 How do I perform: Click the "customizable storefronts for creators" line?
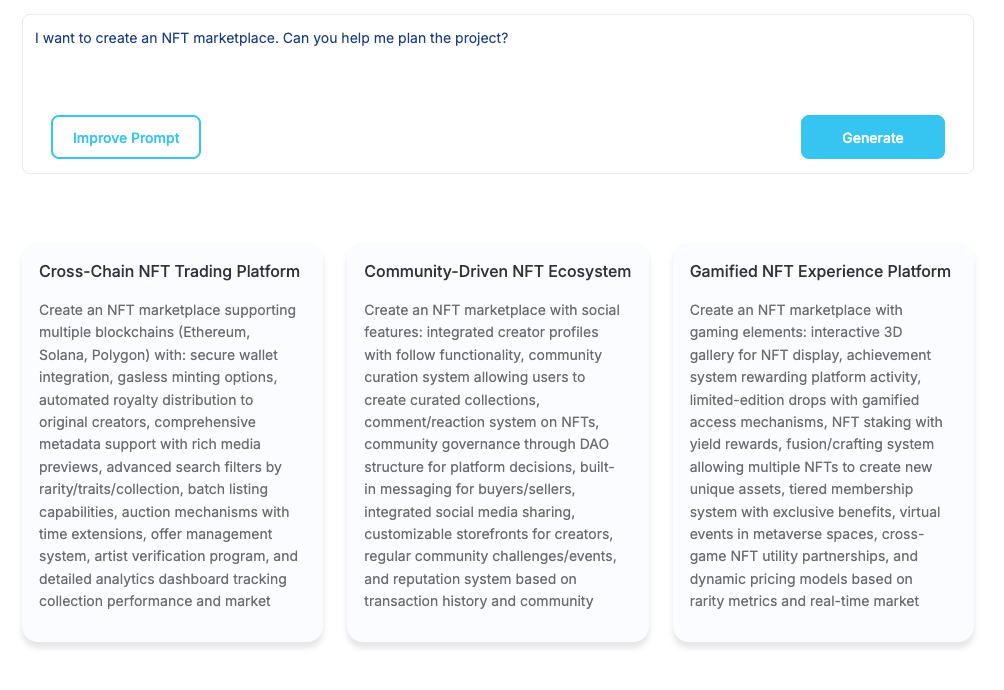(488, 534)
